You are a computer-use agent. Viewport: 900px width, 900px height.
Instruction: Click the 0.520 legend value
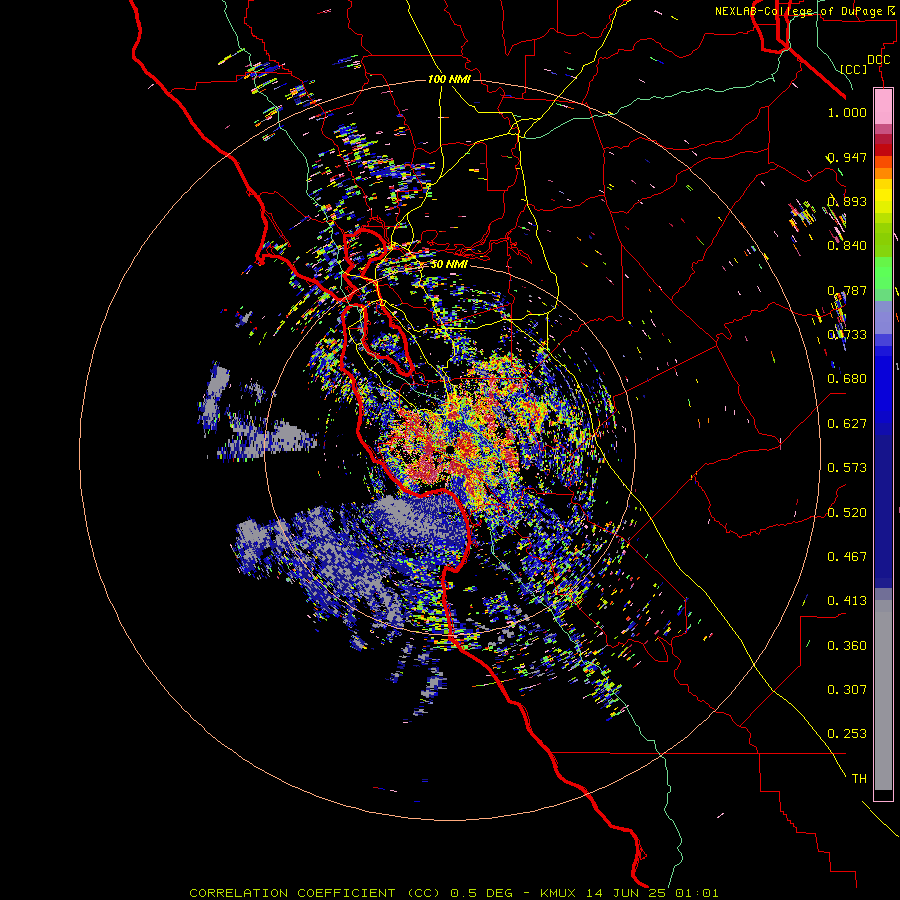[847, 512]
